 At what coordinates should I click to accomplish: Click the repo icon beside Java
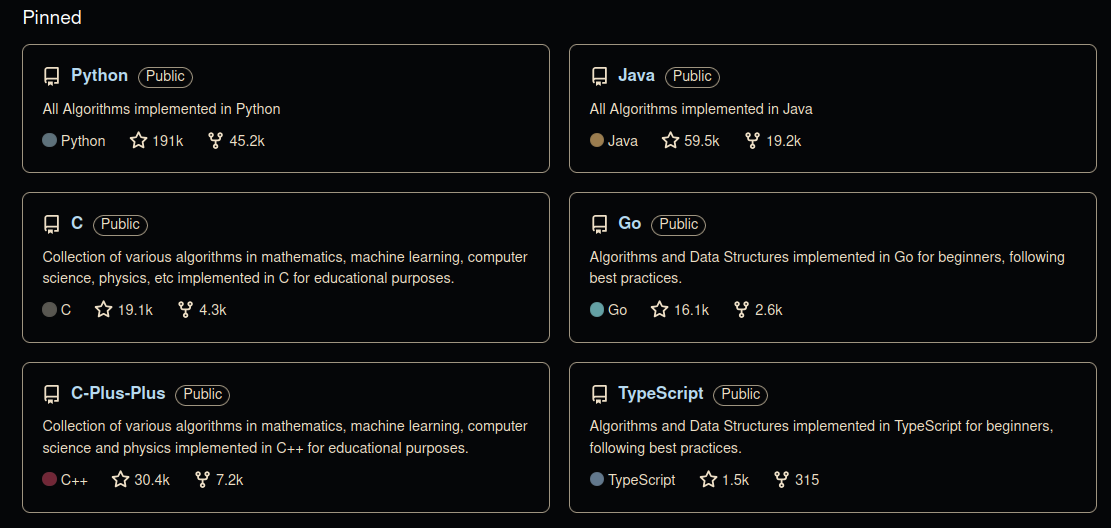[599, 77]
